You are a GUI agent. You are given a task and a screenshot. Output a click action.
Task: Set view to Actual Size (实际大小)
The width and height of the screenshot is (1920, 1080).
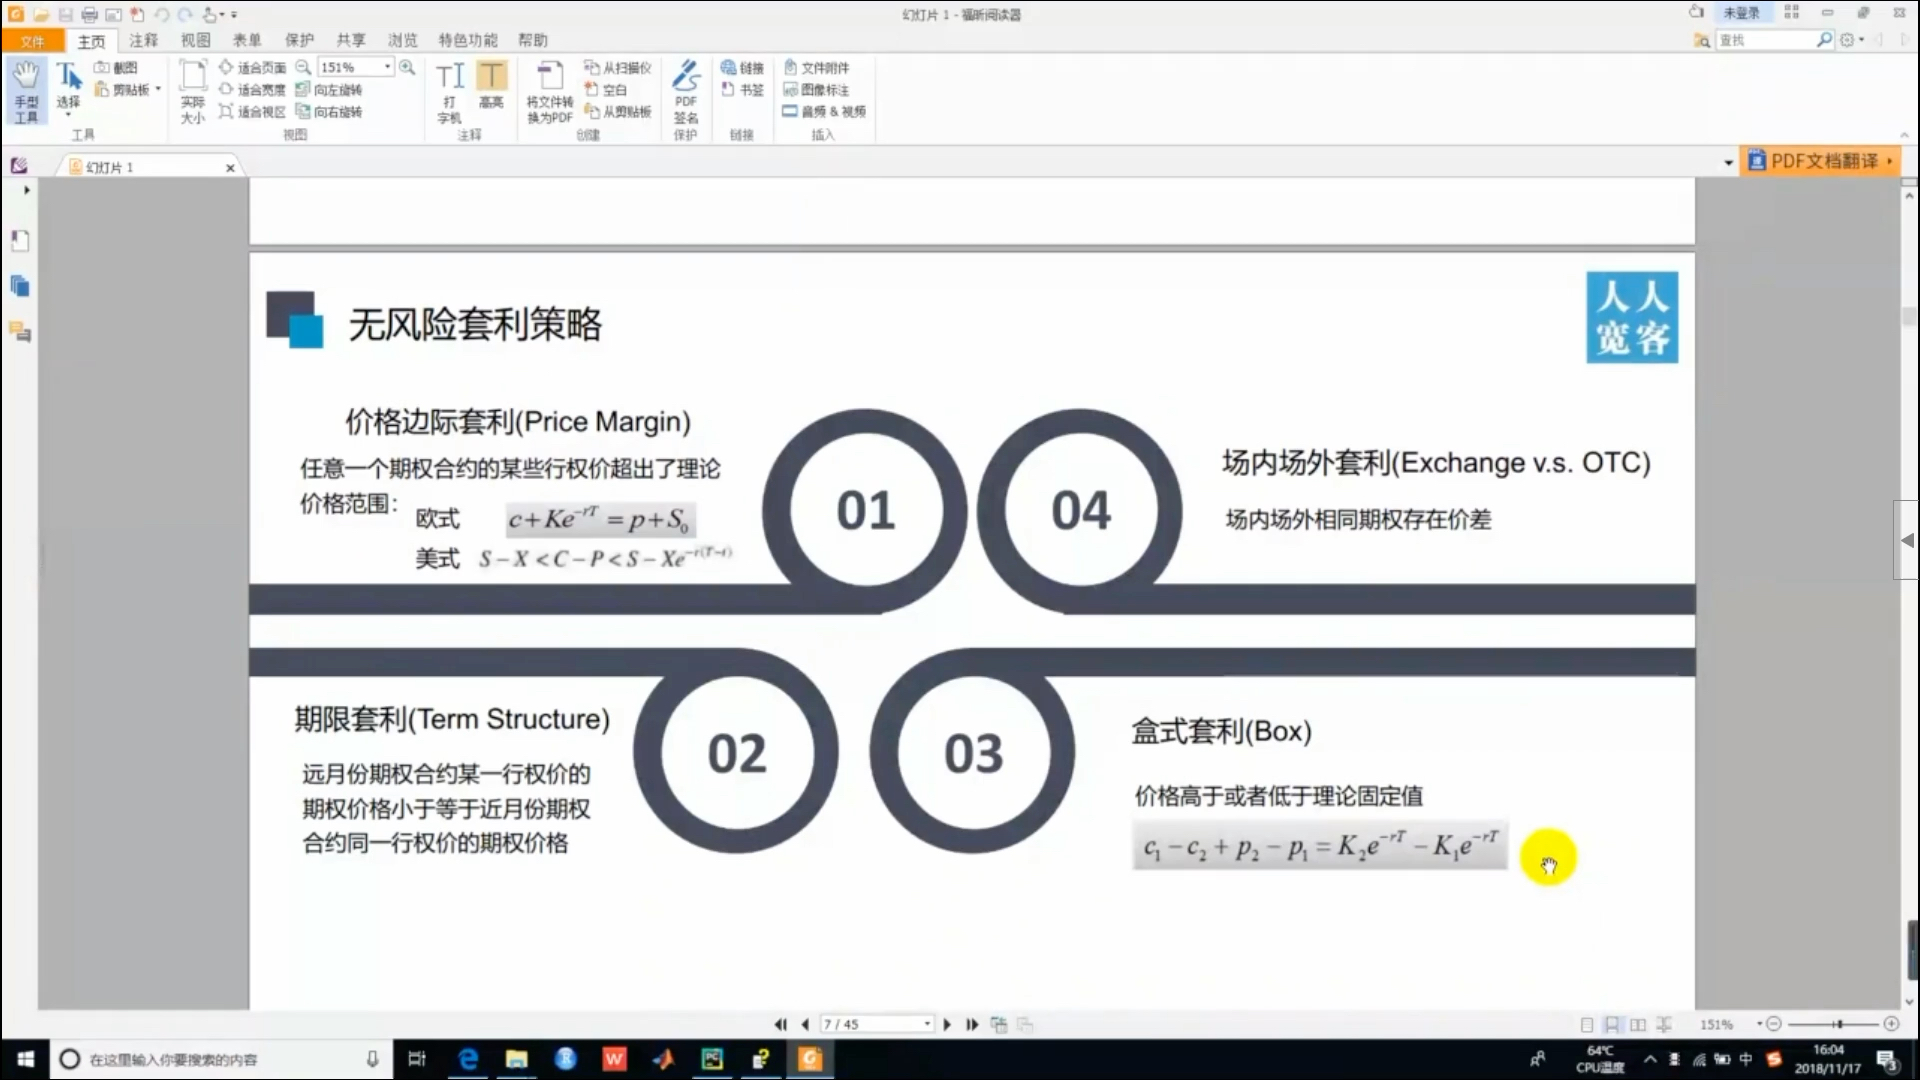pos(193,92)
